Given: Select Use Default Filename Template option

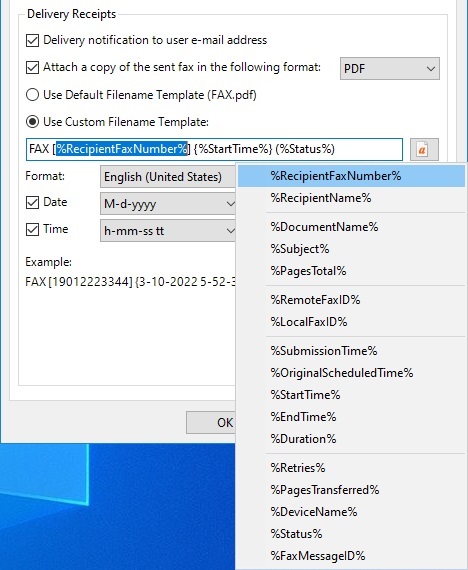Looking at the screenshot, I should click(32, 95).
